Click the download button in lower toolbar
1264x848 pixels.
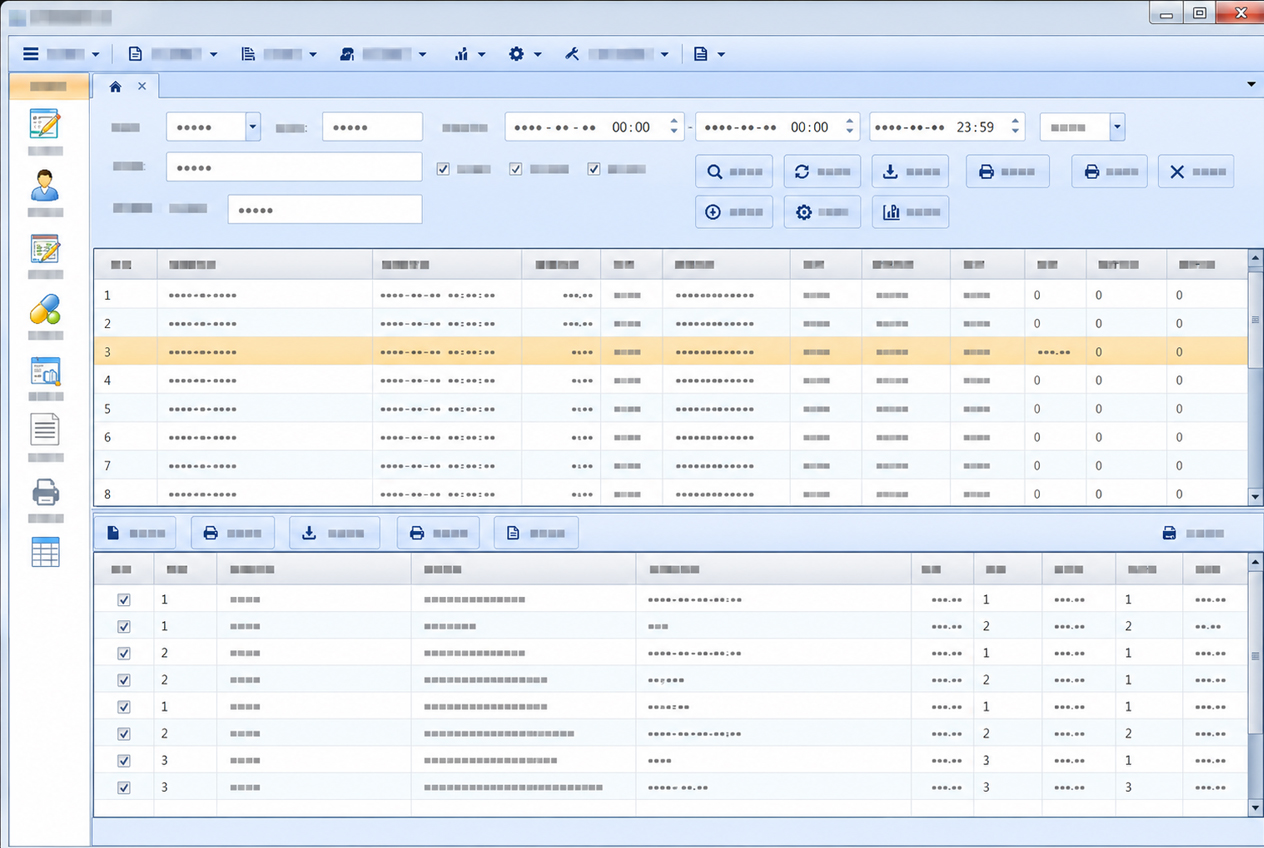coord(334,533)
